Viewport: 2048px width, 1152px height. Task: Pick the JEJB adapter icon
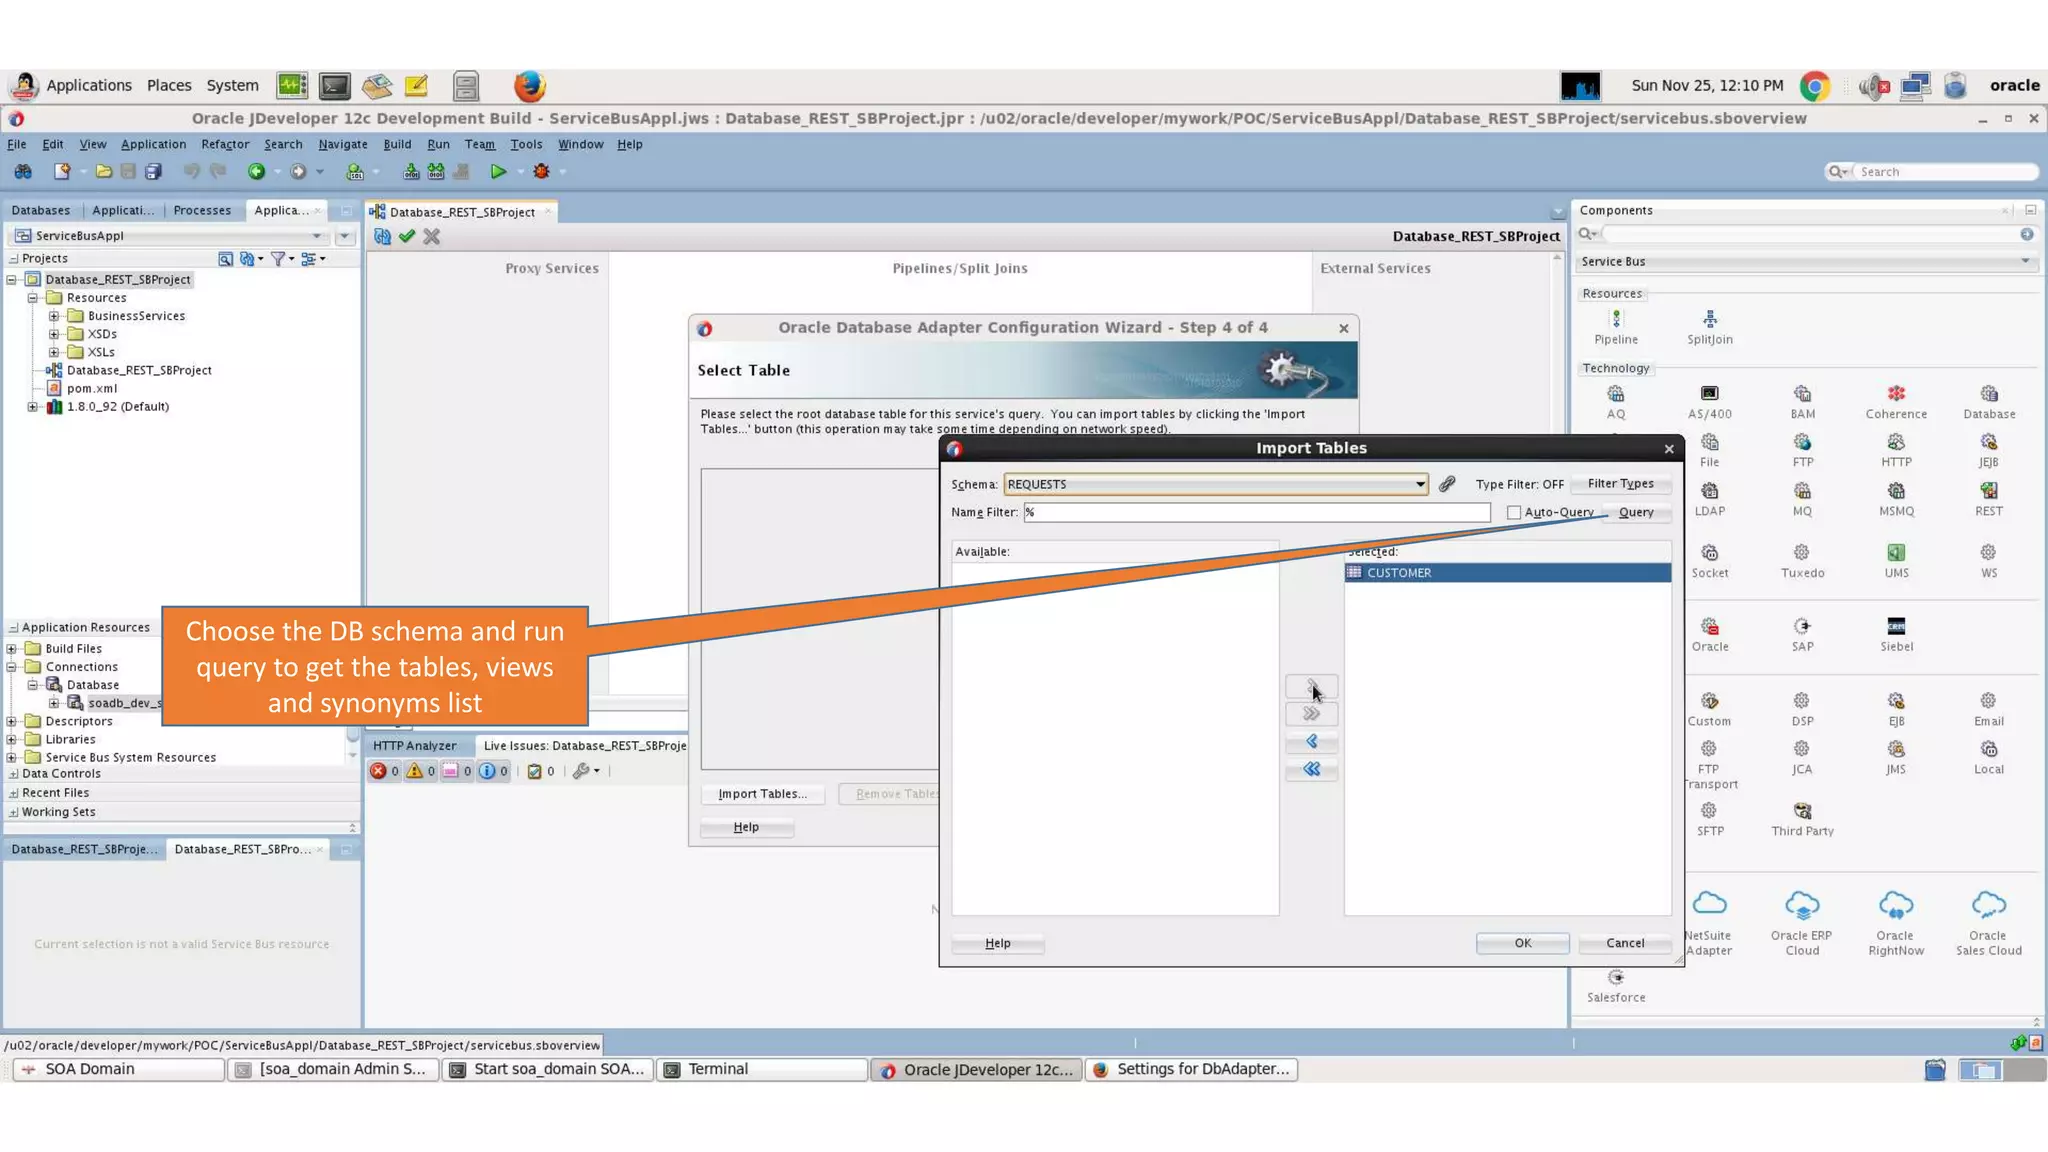1989,443
